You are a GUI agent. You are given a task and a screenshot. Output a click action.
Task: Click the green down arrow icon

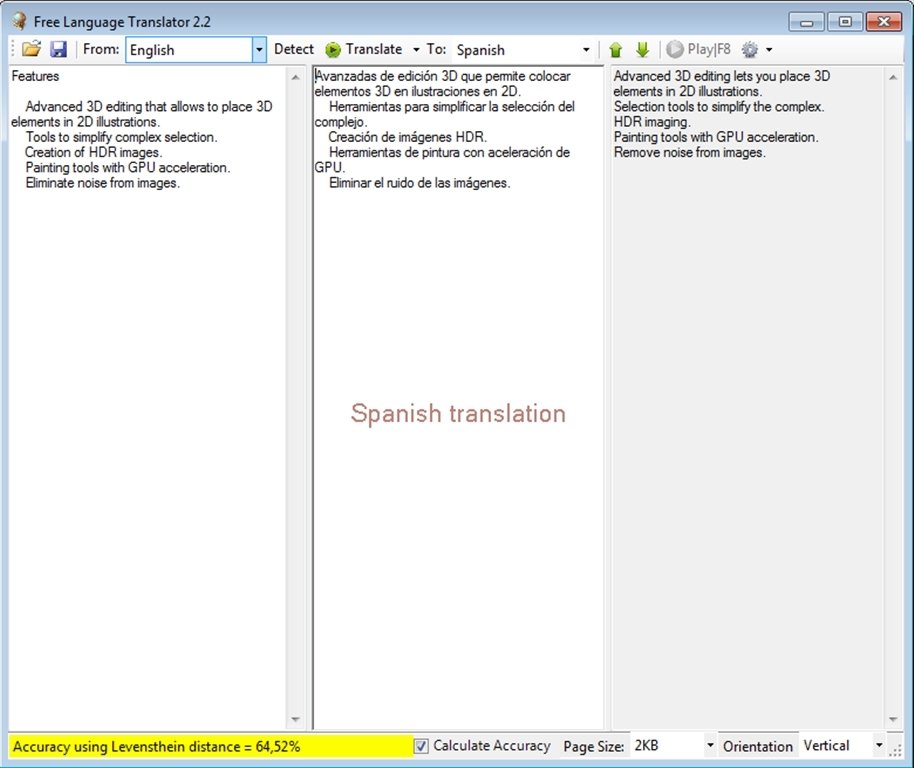tap(642, 50)
